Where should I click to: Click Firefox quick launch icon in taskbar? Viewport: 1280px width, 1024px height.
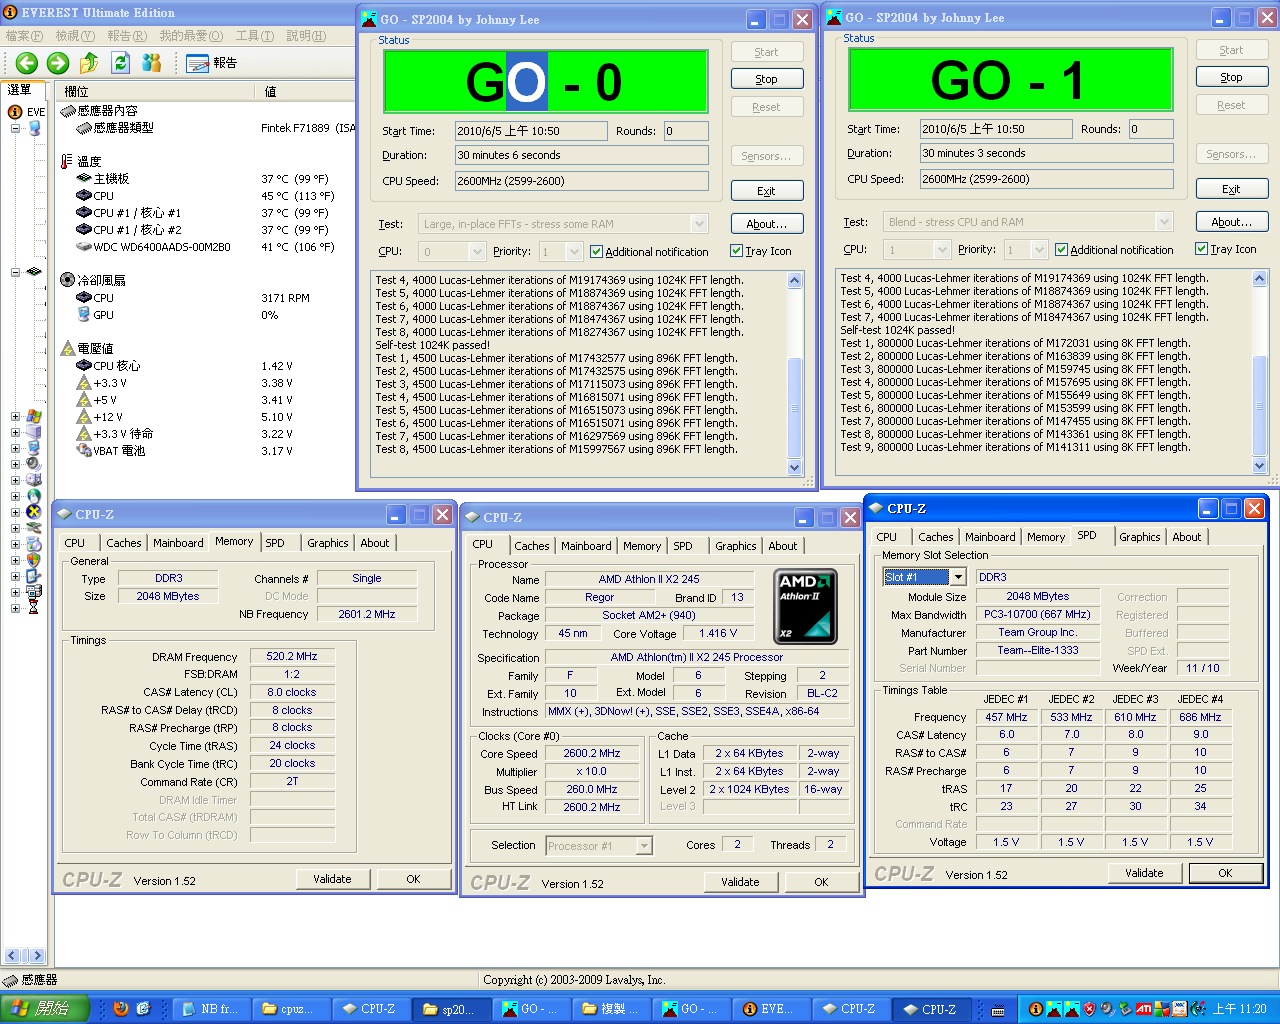[121, 1009]
